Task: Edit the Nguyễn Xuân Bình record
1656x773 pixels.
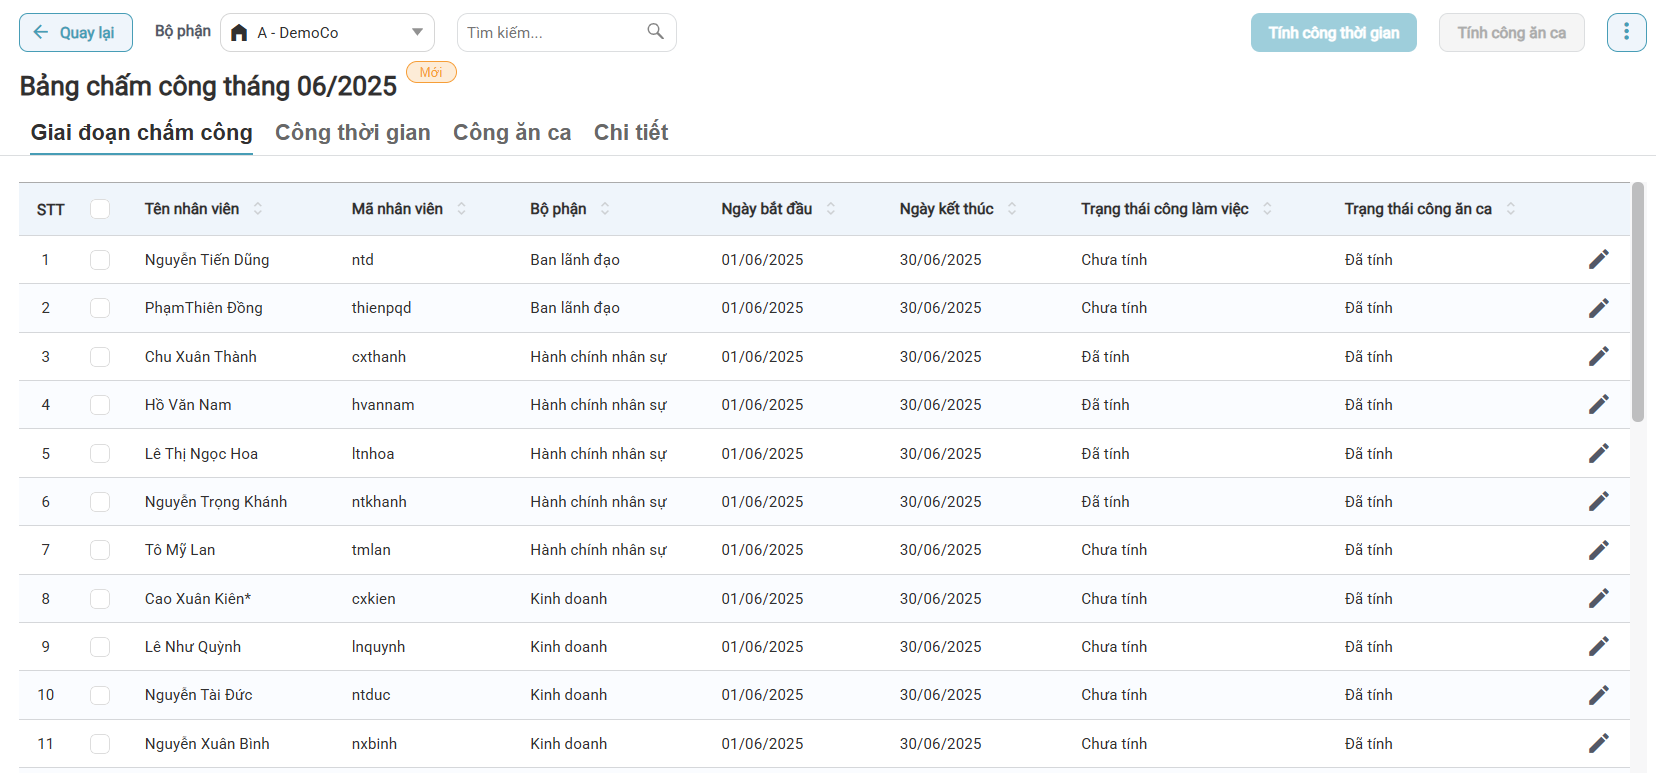Action: pos(1598,744)
